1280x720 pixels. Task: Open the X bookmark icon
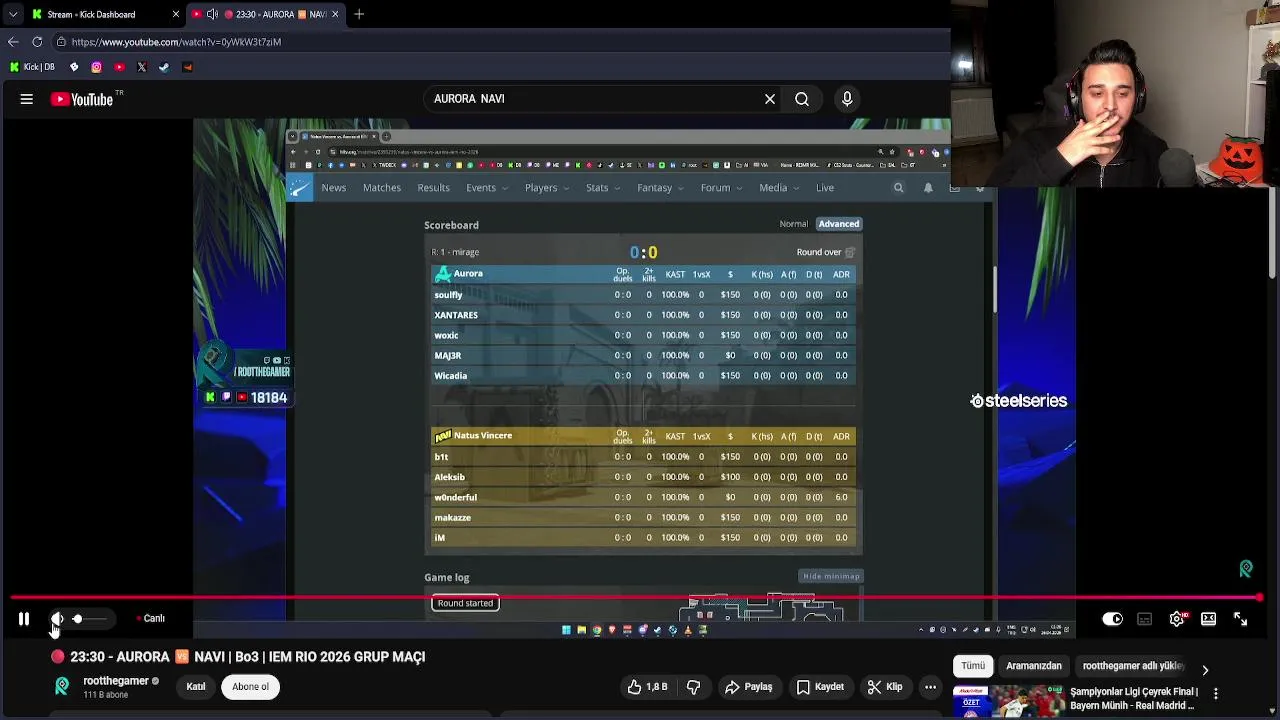(141, 67)
